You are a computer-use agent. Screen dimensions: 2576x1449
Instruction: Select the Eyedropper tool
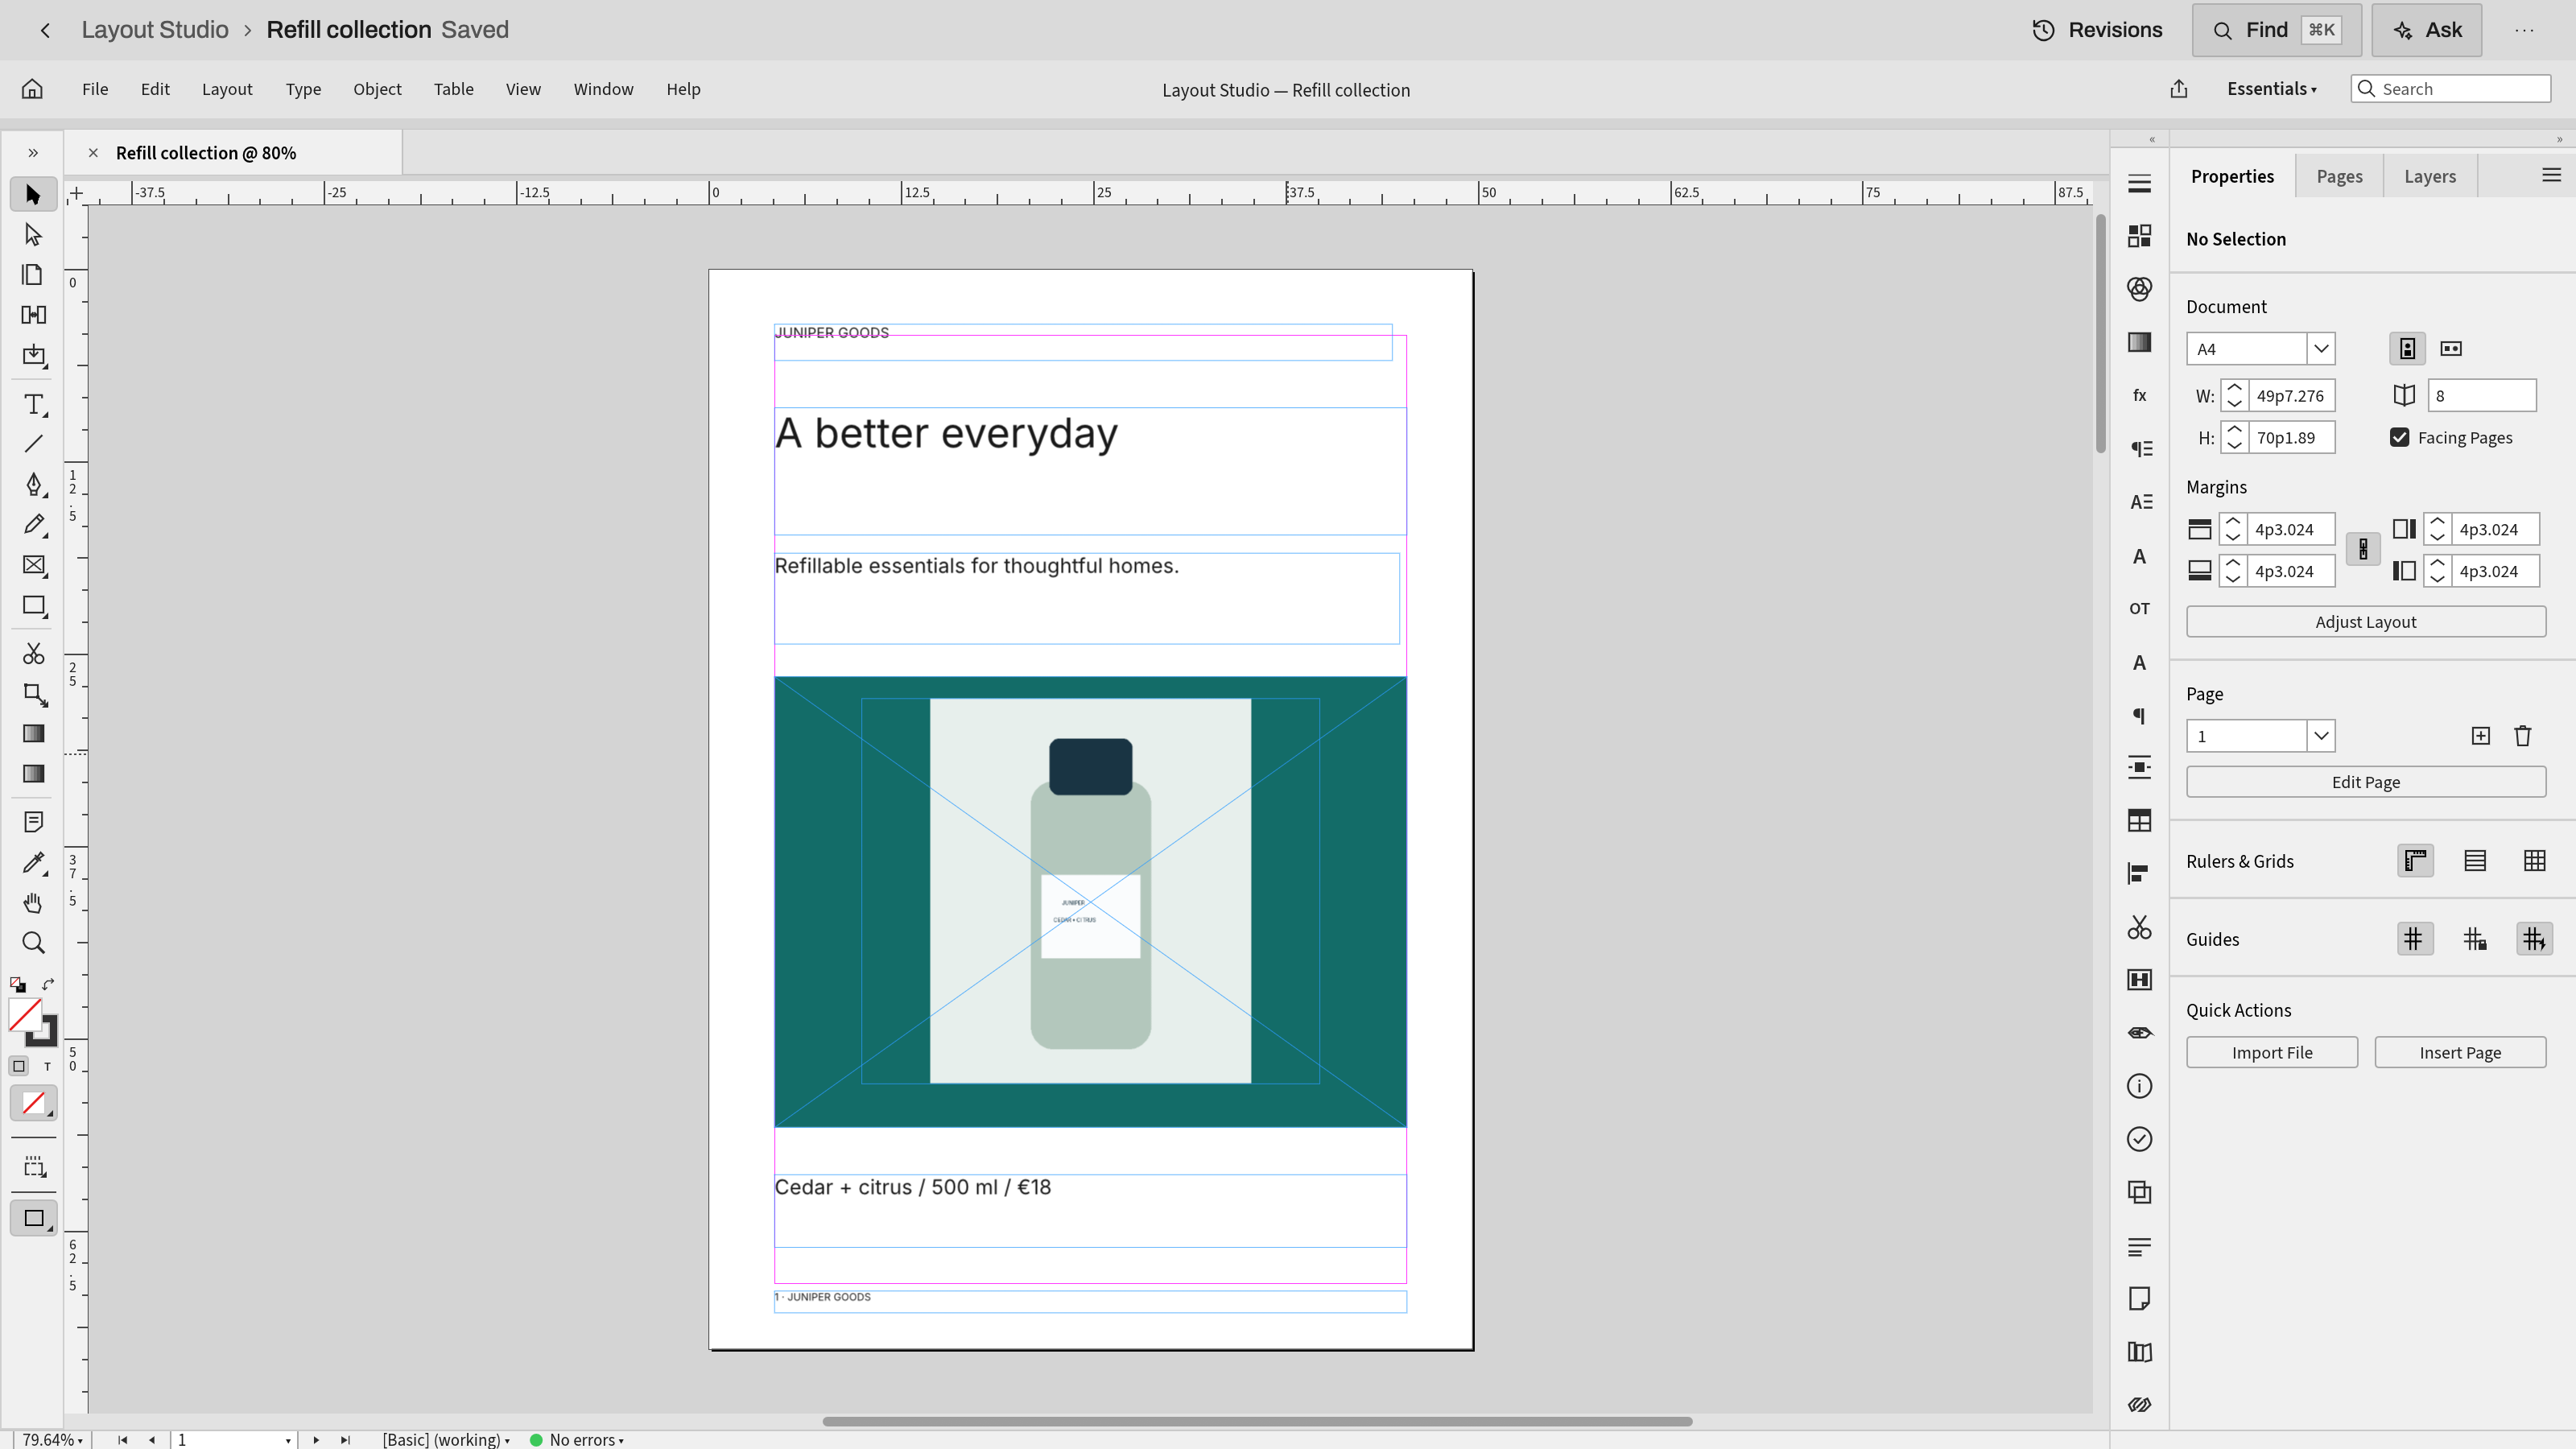[33, 863]
